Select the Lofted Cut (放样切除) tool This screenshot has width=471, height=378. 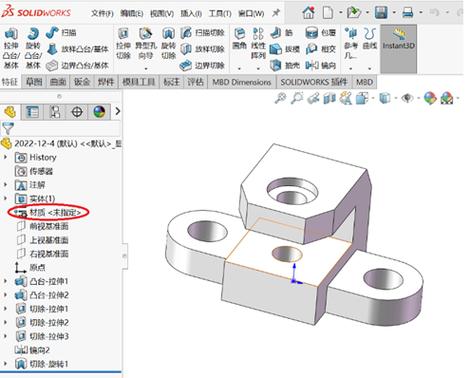[x=202, y=49]
